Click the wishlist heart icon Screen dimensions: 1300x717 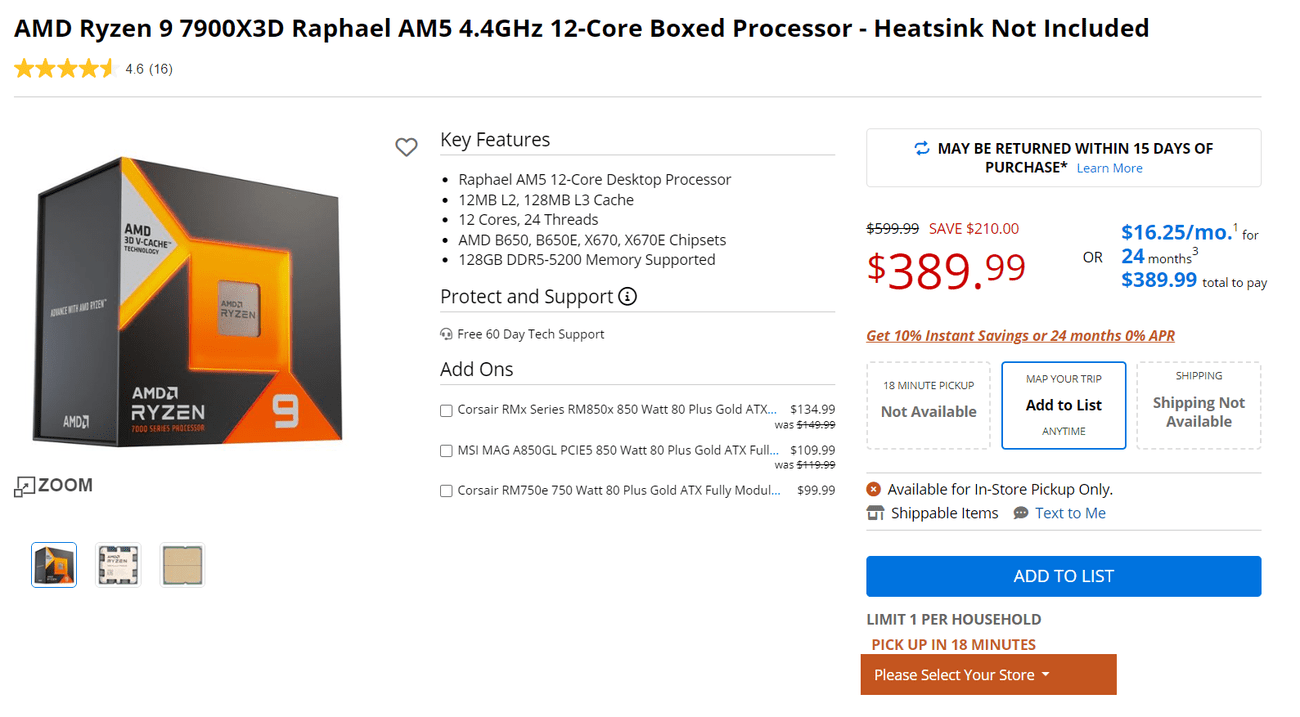[x=406, y=148]
